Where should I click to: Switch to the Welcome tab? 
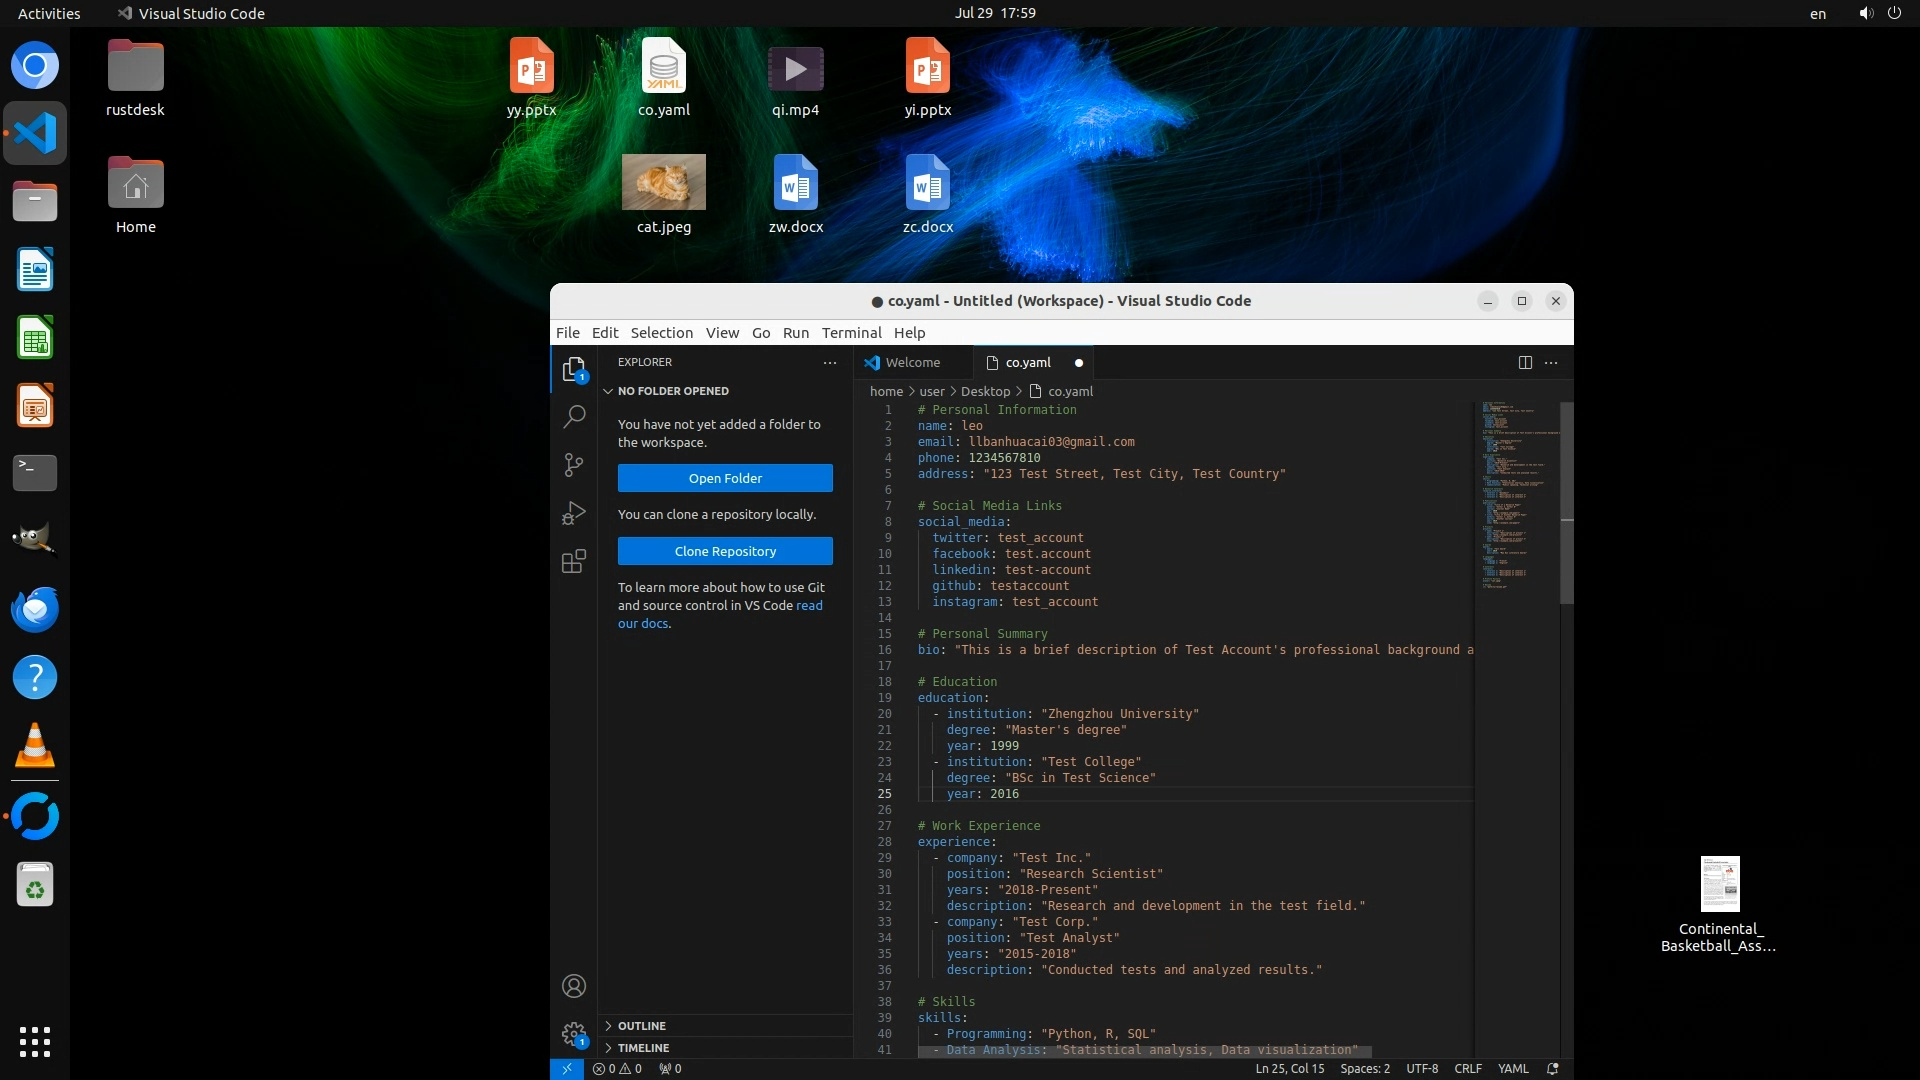coord(912,363)
